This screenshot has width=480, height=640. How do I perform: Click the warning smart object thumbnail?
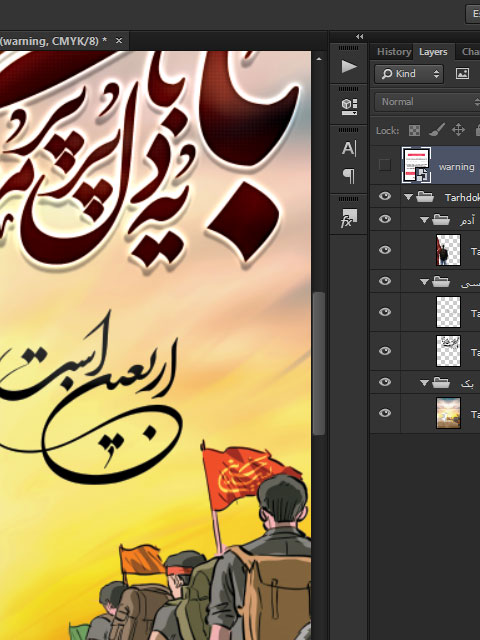click(x=416, y=165)
